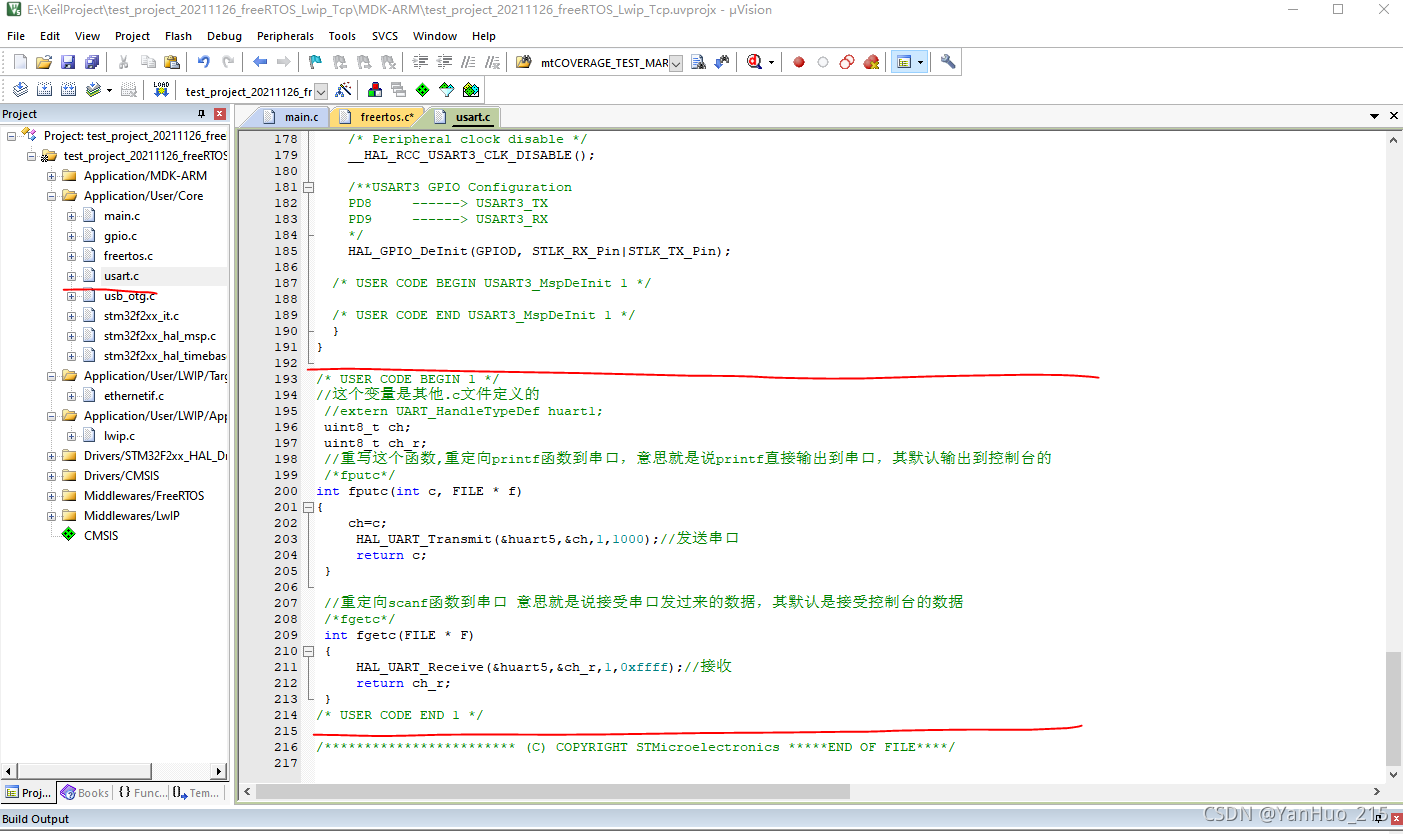Open the SVCS menu

point(385,36)
